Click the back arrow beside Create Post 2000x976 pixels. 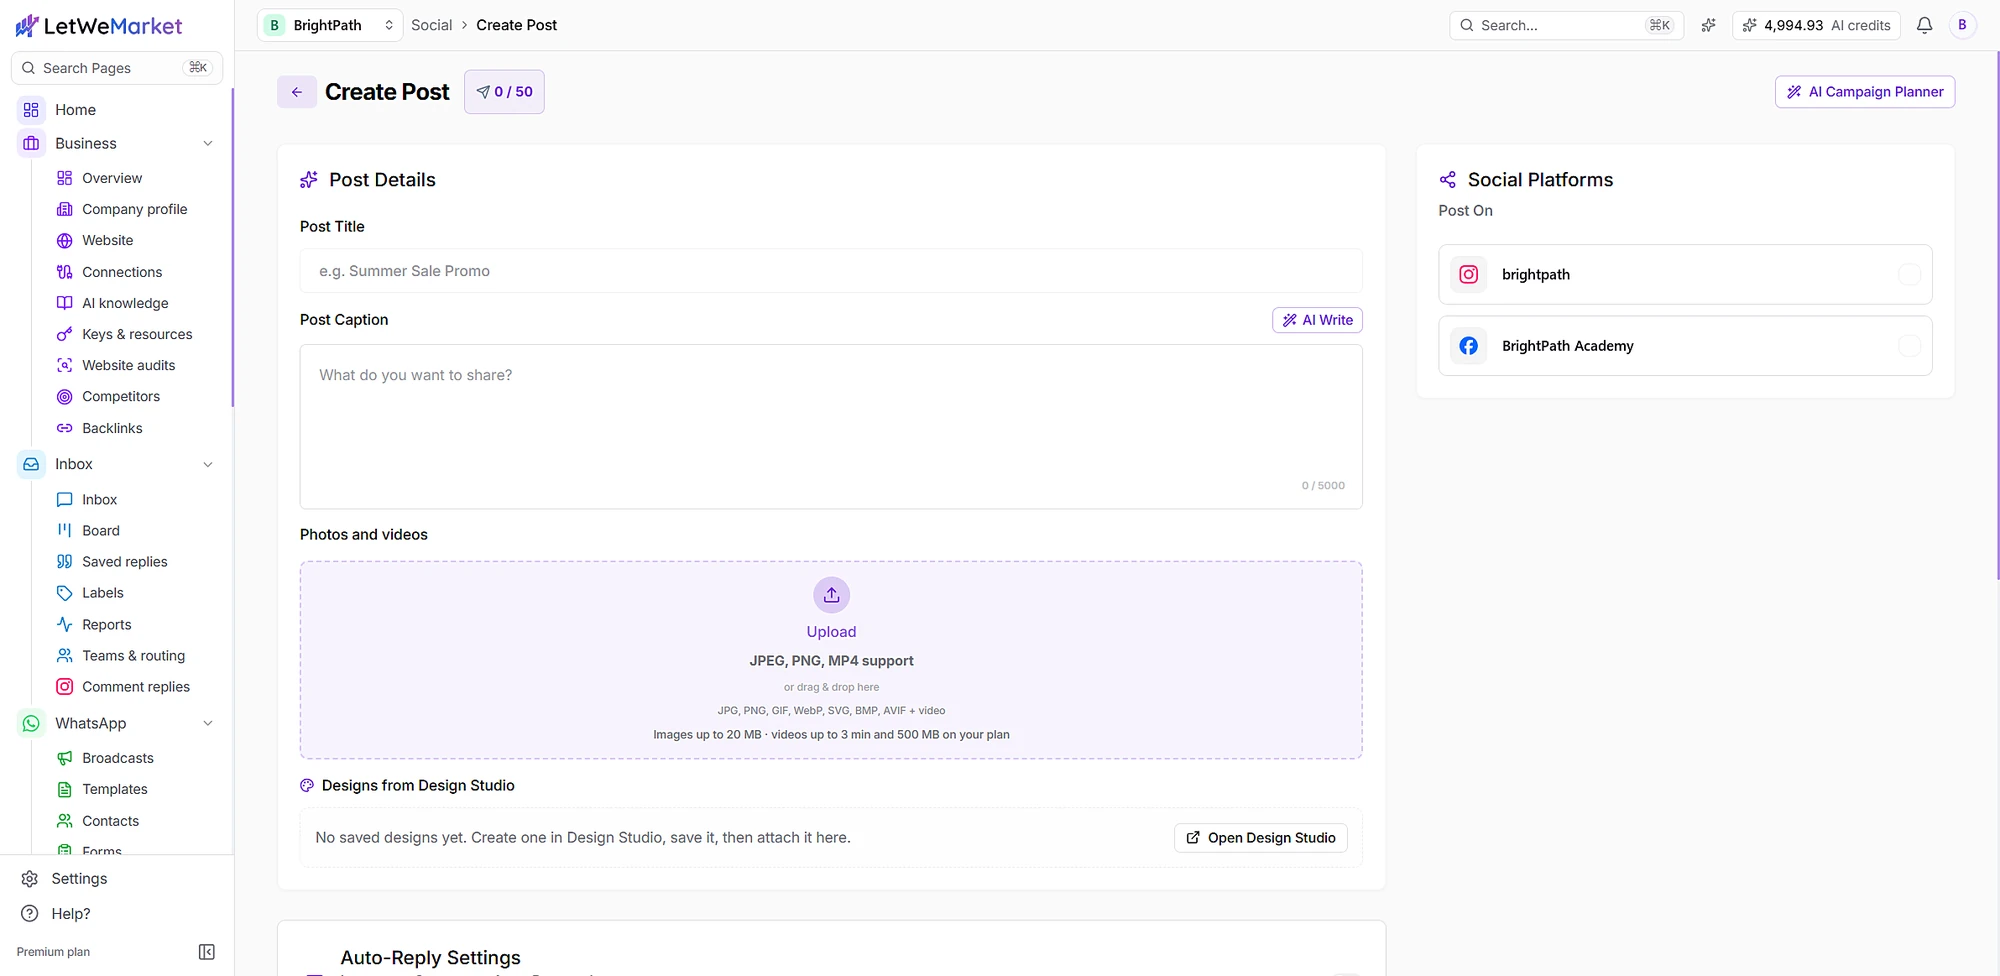[x=297, y=92]
